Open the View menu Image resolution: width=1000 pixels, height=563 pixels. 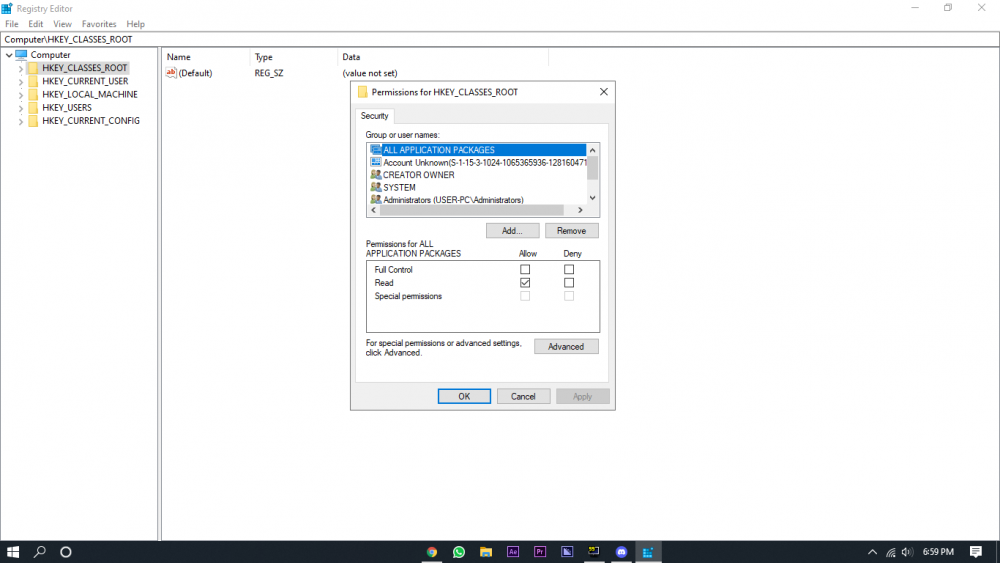(62, 24)
